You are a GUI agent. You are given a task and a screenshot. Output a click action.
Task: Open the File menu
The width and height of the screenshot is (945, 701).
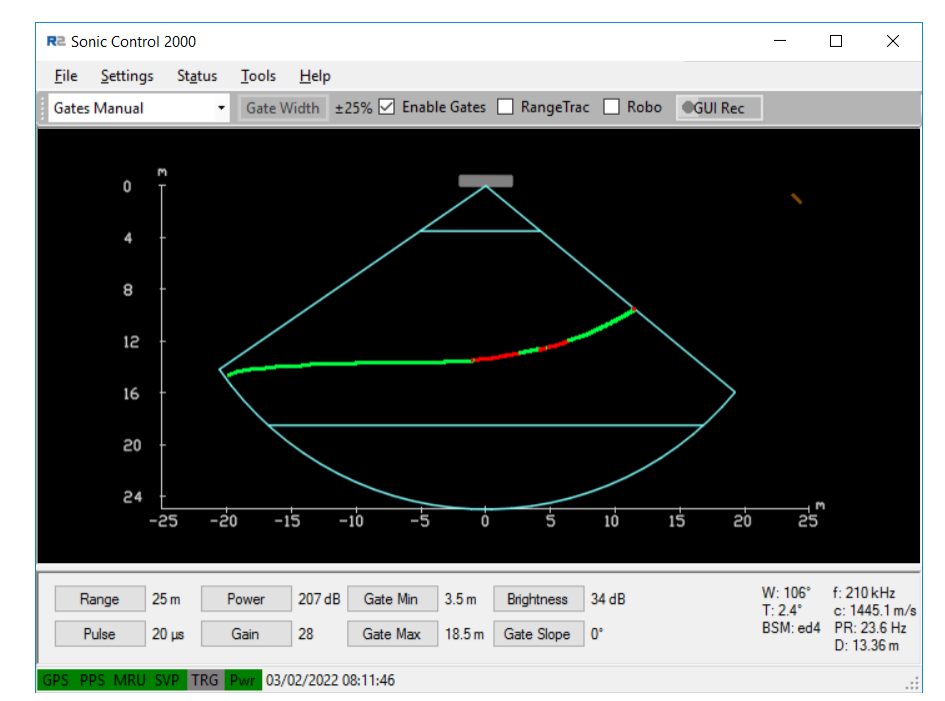click(x=66, y=76)
